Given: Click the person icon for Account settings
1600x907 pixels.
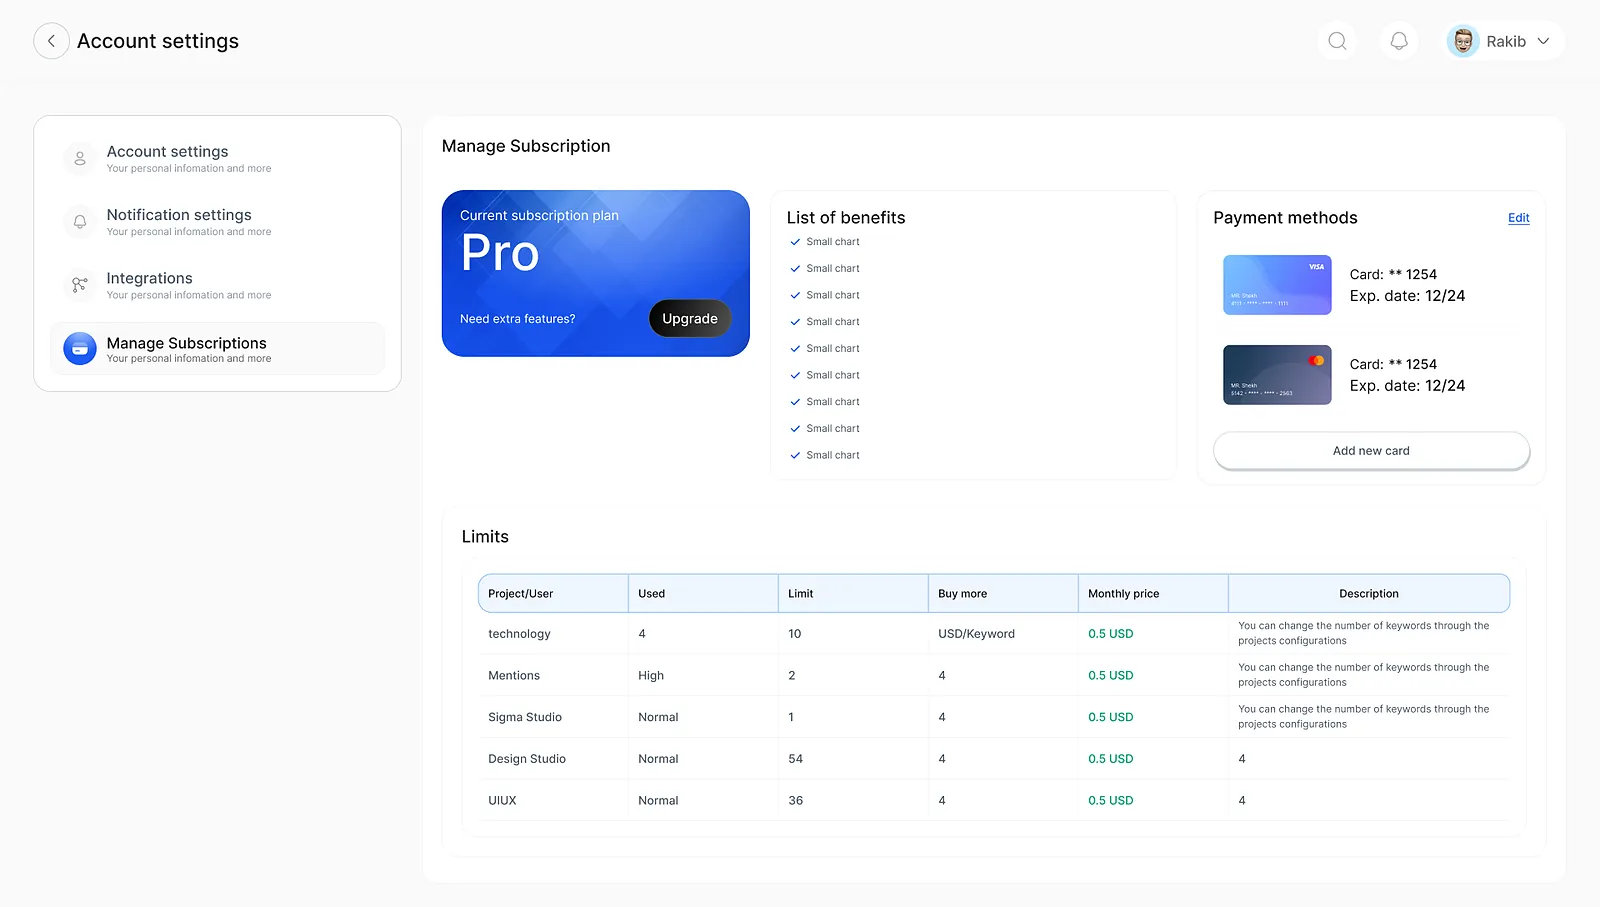Looking at the screenshot, I should click(x=80, y=159).
